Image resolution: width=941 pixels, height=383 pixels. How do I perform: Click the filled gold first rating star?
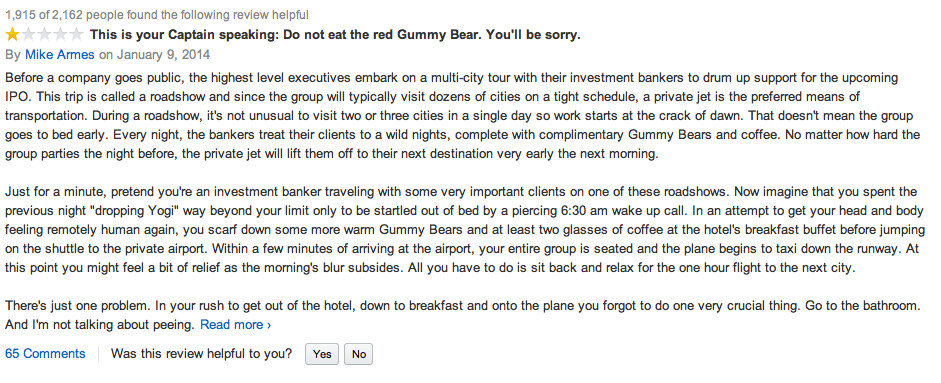click(x=13, y=34)
